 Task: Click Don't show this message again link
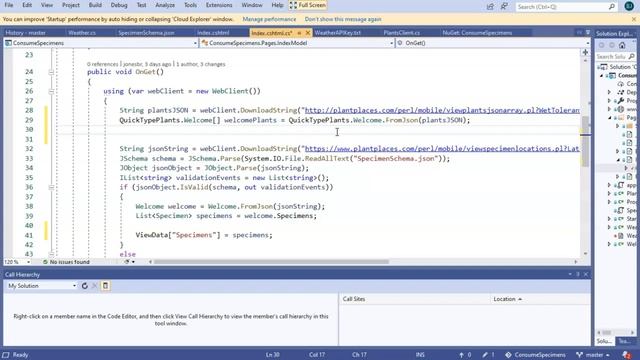click(x=343, y=19)
